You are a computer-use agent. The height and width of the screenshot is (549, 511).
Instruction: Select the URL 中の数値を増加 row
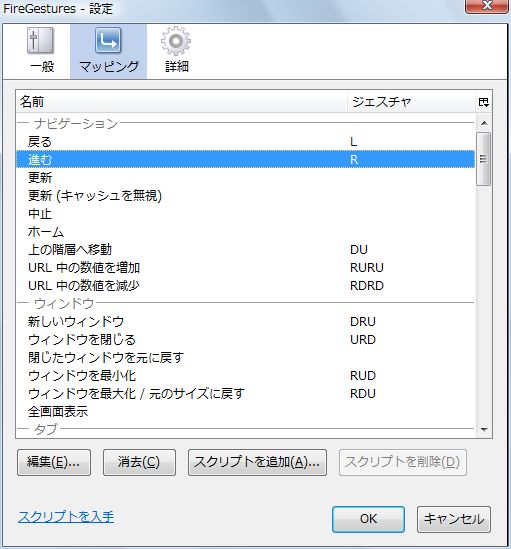point(245,268)
